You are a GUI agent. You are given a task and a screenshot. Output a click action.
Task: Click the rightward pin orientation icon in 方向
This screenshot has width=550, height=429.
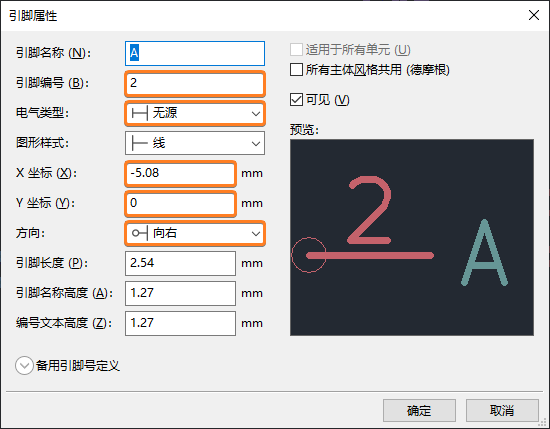[139, 233]
